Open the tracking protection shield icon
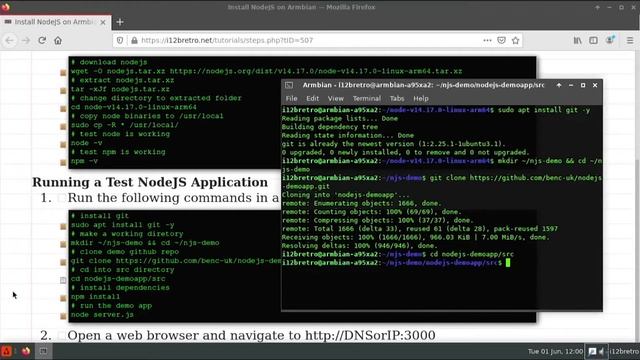The width and height of the screenshot is (640, 360). 120,40
